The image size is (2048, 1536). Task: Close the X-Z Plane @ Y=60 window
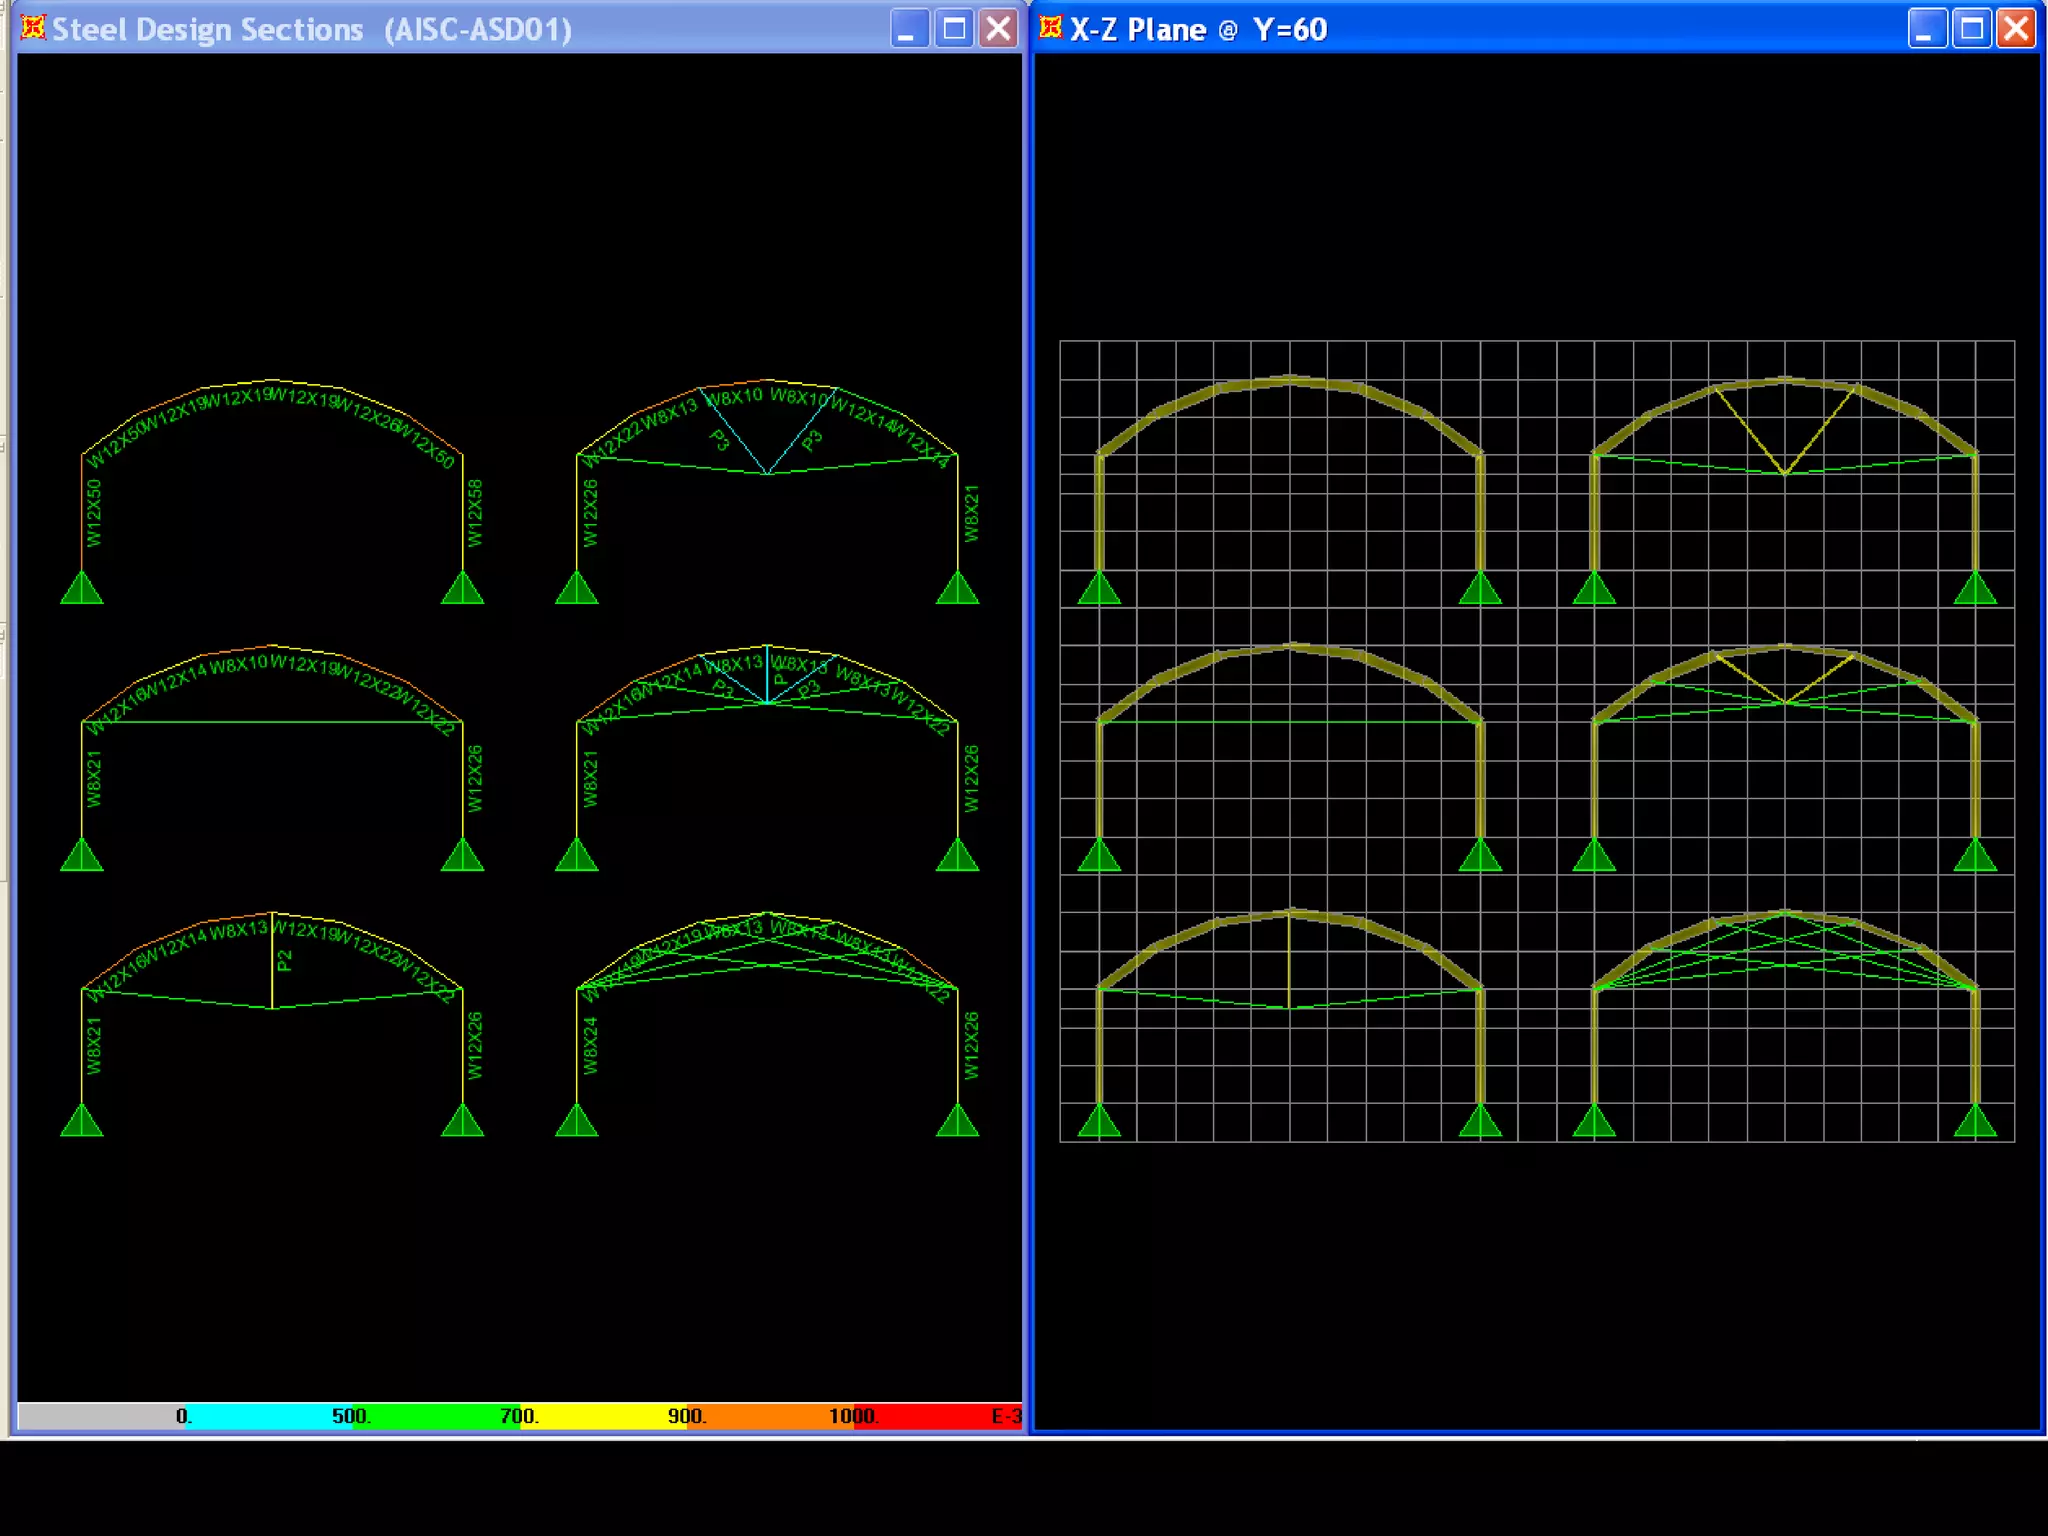(2016, 29)
